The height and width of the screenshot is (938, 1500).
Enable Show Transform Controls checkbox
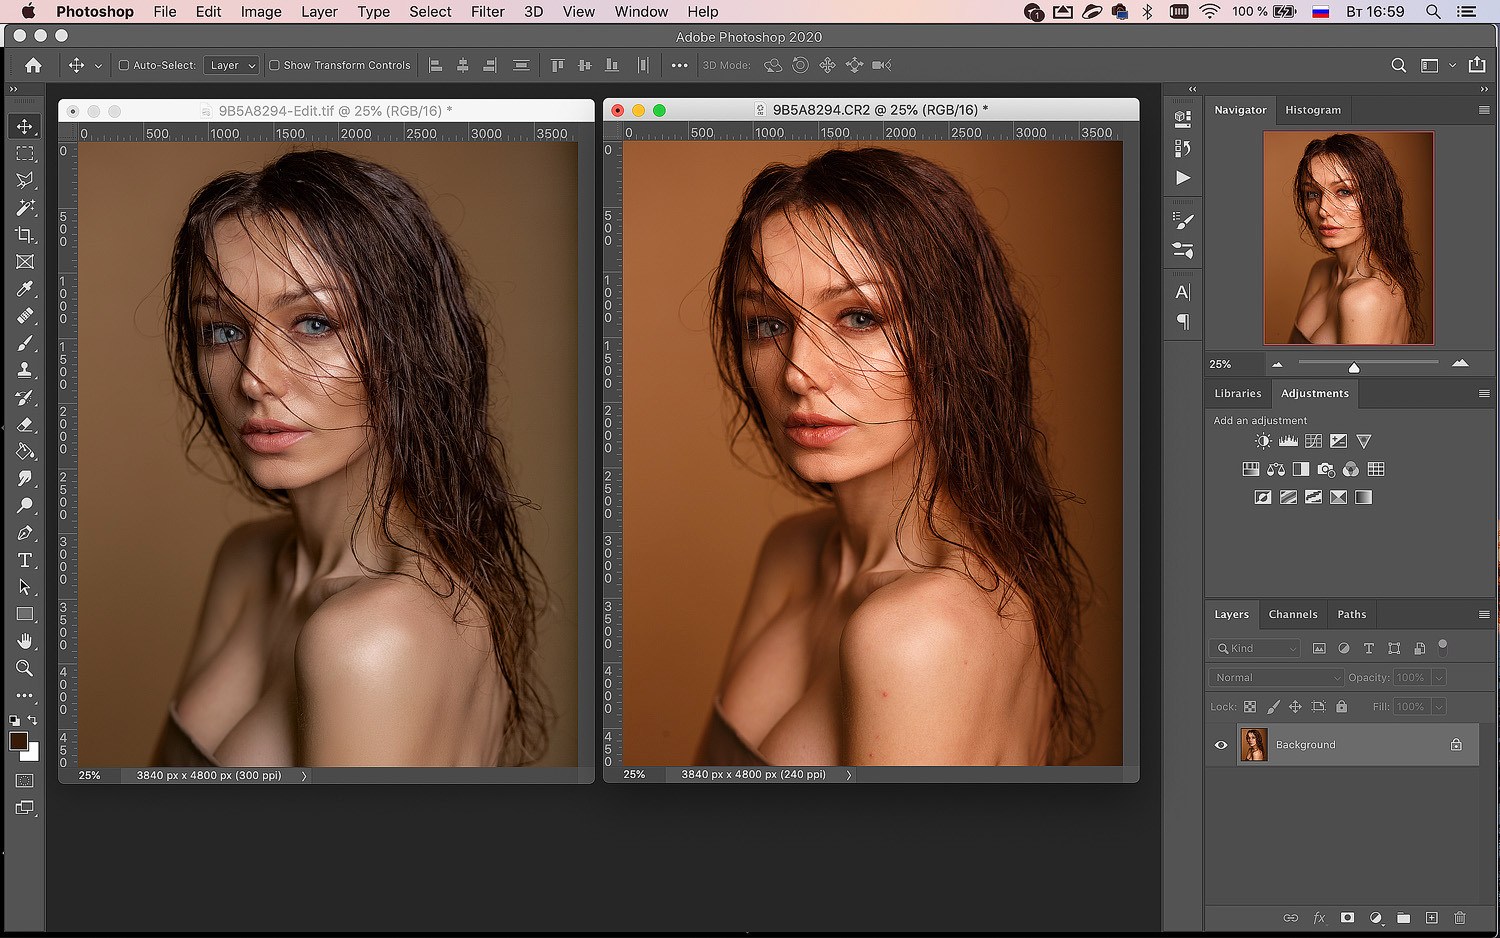pyautogui.click(x=274, y=65)
